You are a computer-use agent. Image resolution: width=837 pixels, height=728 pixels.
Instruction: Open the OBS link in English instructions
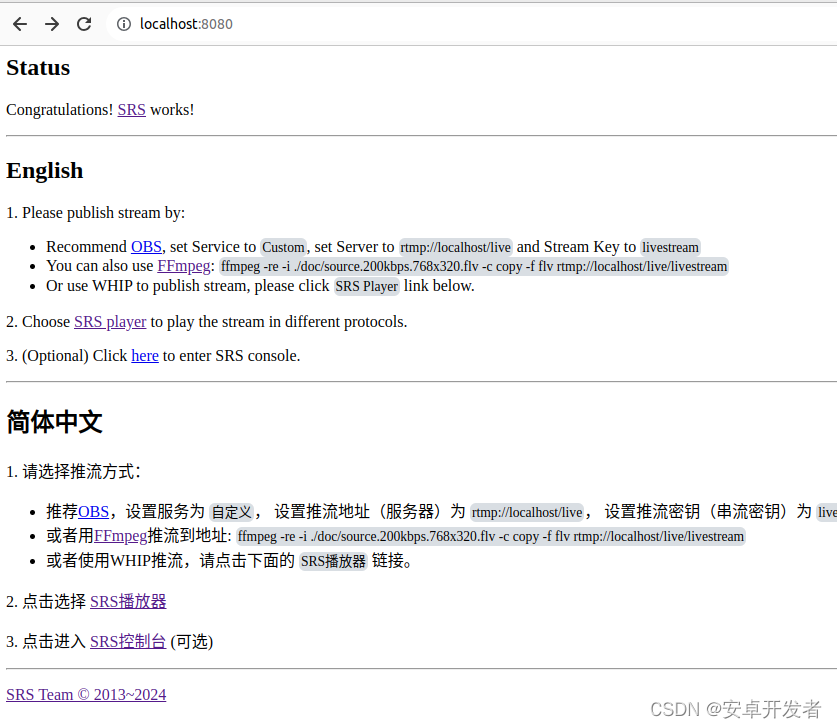tap(146, 247)
